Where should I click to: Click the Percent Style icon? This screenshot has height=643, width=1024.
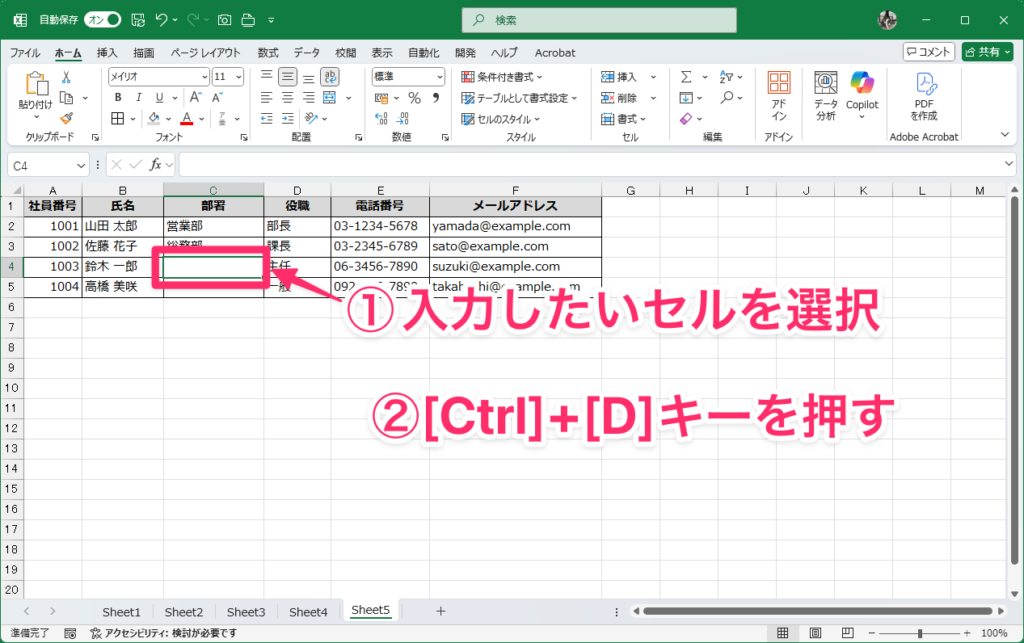(x=414, y=98)
